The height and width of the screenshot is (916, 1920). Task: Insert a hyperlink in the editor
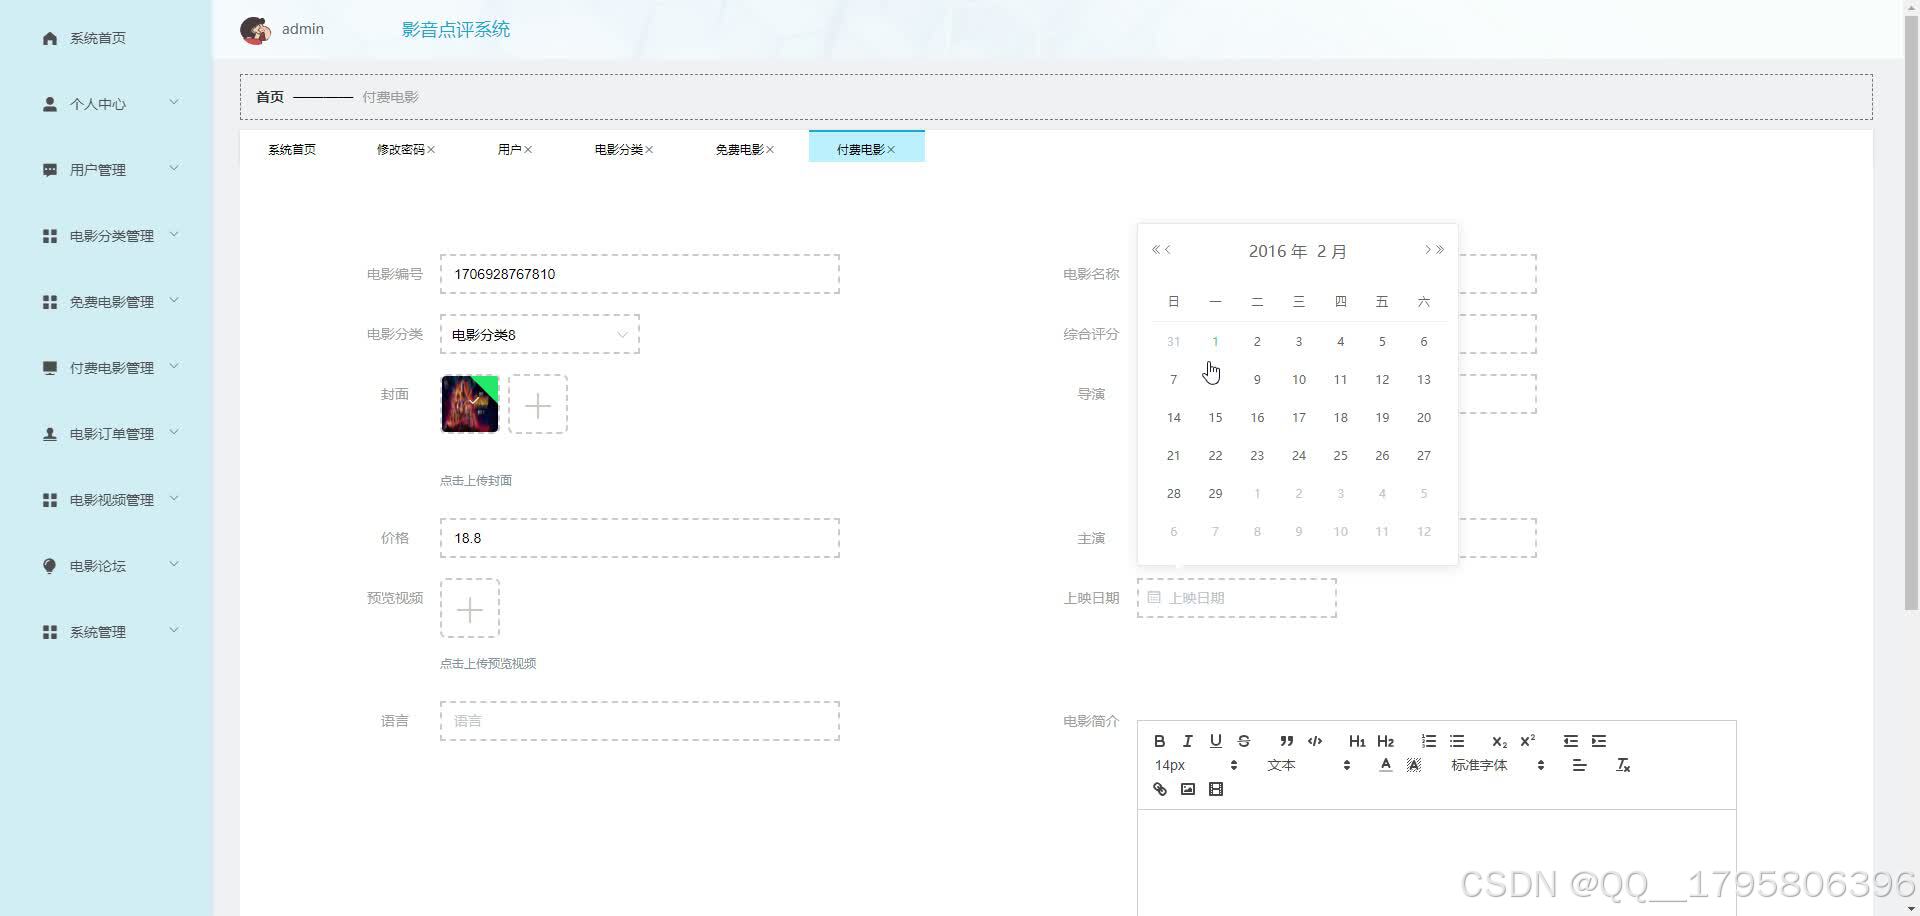click(x=1159, y=789)
